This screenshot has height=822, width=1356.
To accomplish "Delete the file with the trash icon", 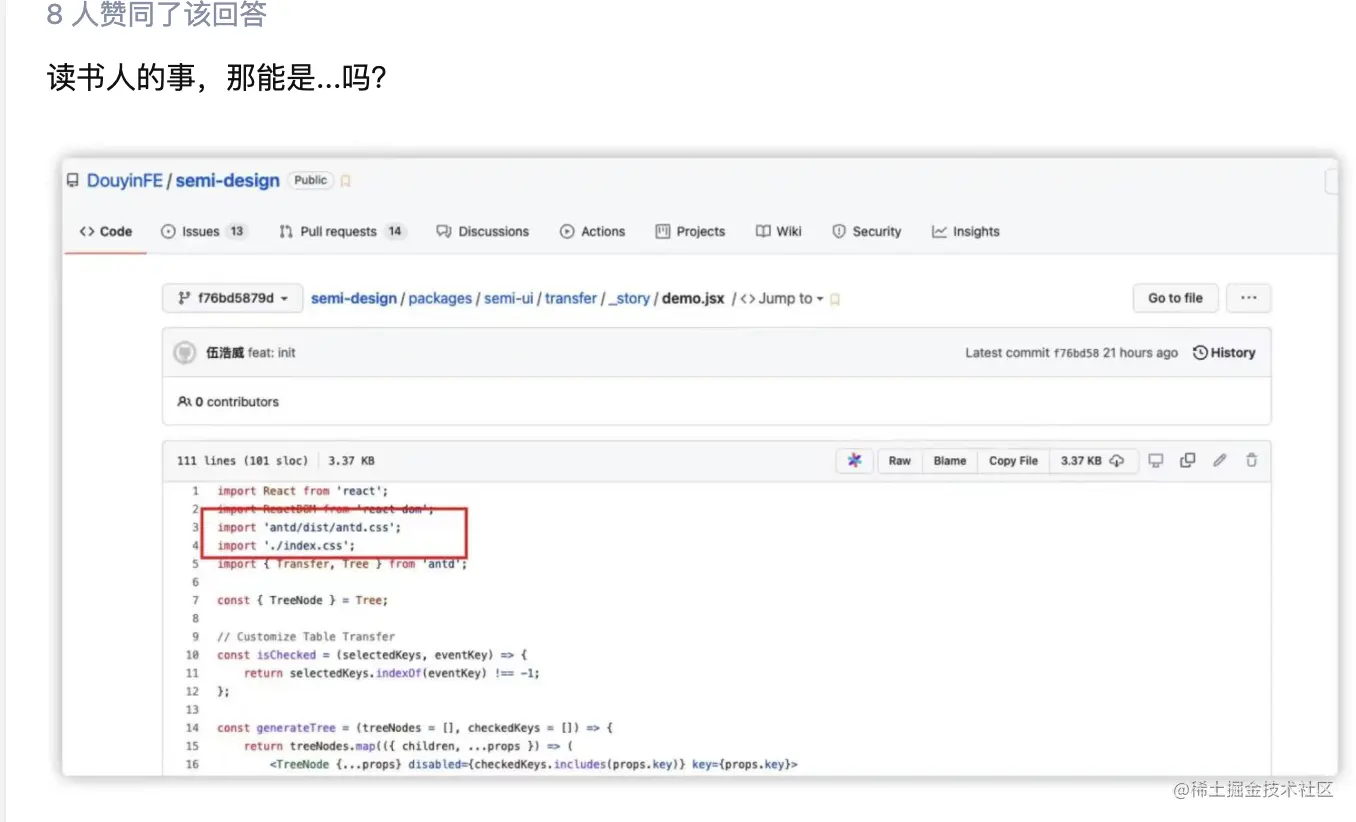I will [x=1251, y=461].
